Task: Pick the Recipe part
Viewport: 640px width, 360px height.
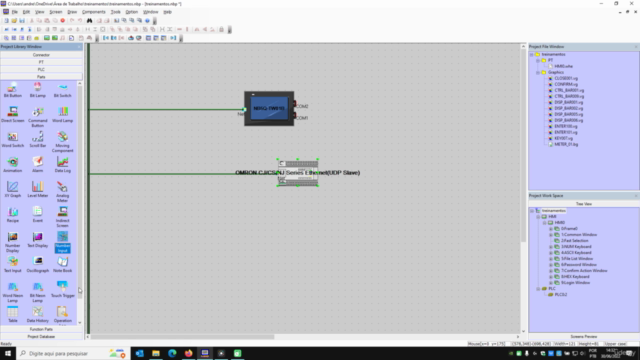Action: [x=13, y=215]
